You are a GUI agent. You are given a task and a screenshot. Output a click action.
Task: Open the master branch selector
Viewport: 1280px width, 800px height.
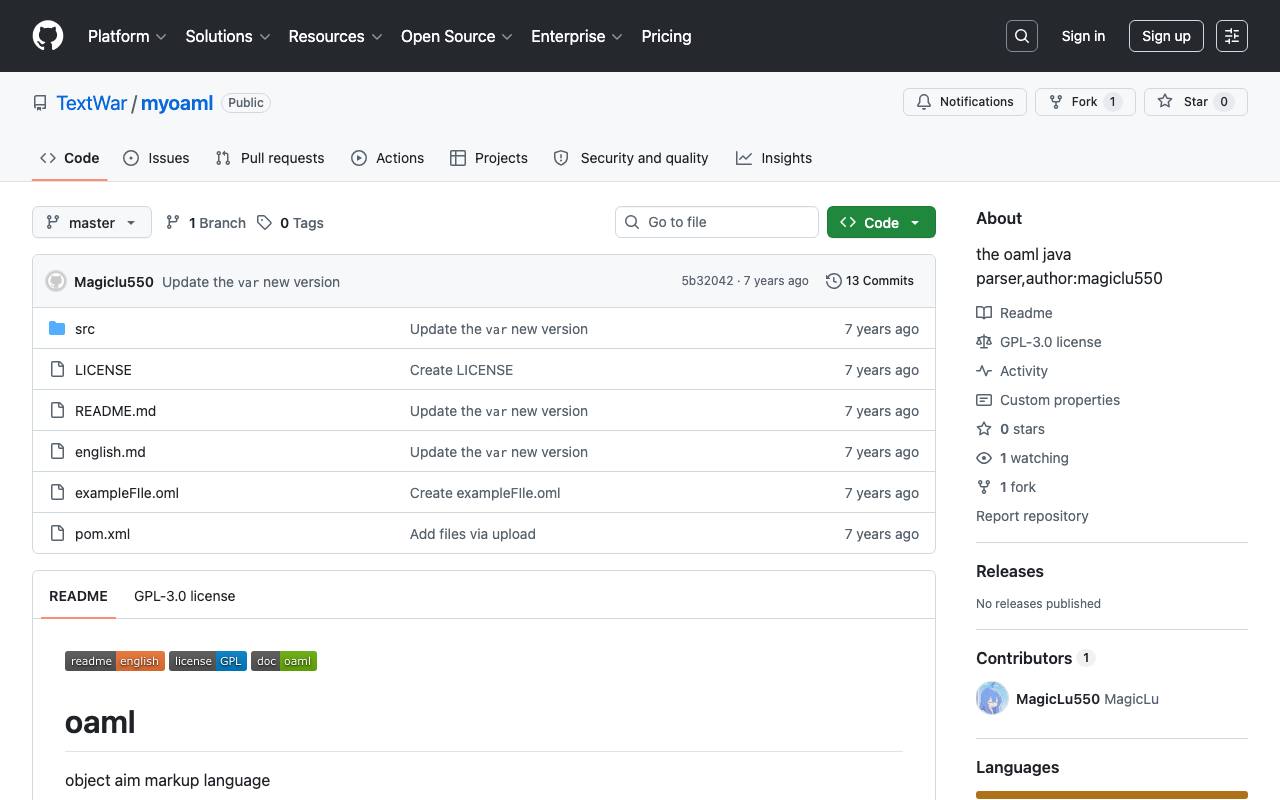pos(92,222)
